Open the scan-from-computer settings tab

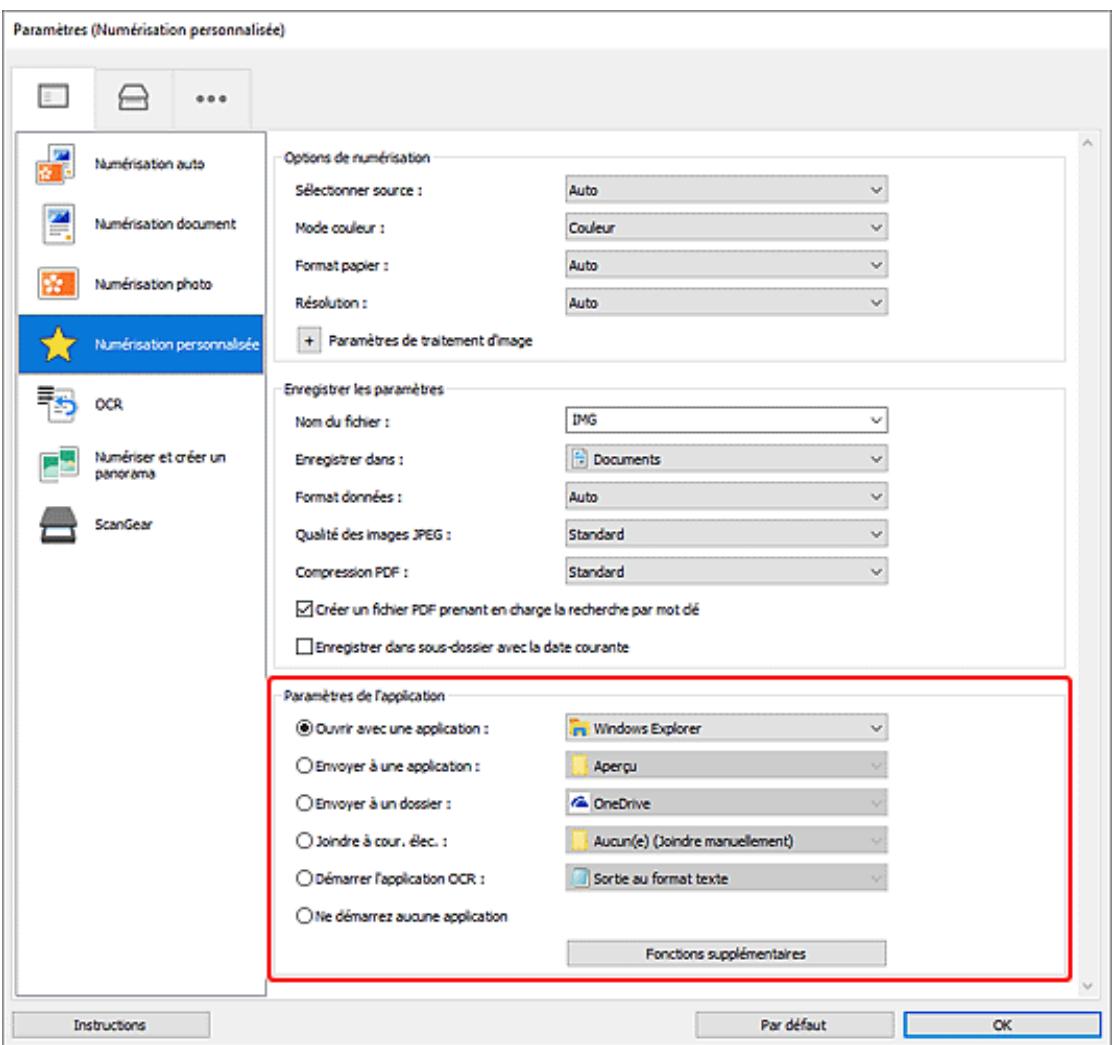click(53, 97)
